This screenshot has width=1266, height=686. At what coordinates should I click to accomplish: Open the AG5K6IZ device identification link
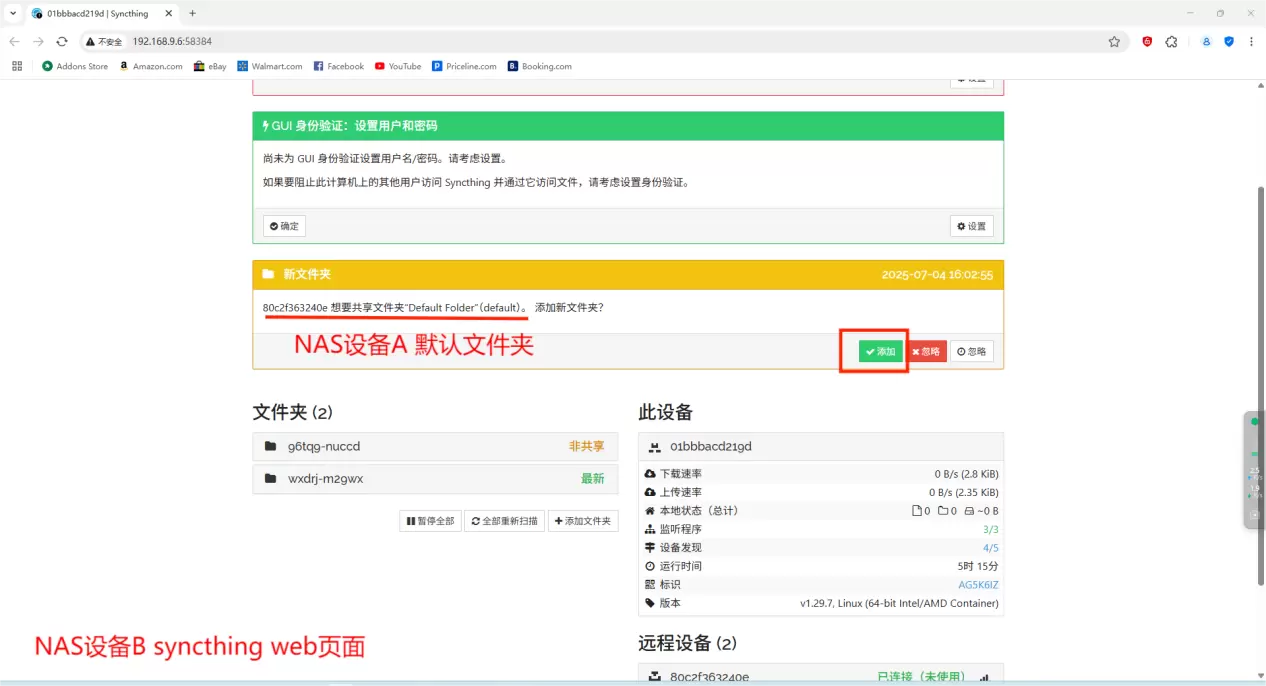point(978,585)
